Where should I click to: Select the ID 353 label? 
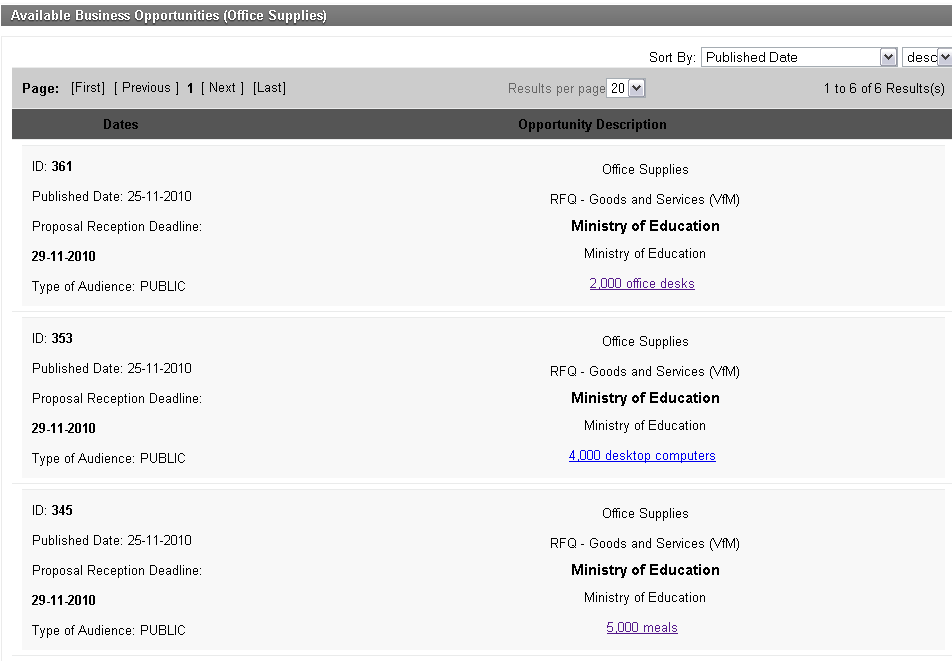[52, 338]
